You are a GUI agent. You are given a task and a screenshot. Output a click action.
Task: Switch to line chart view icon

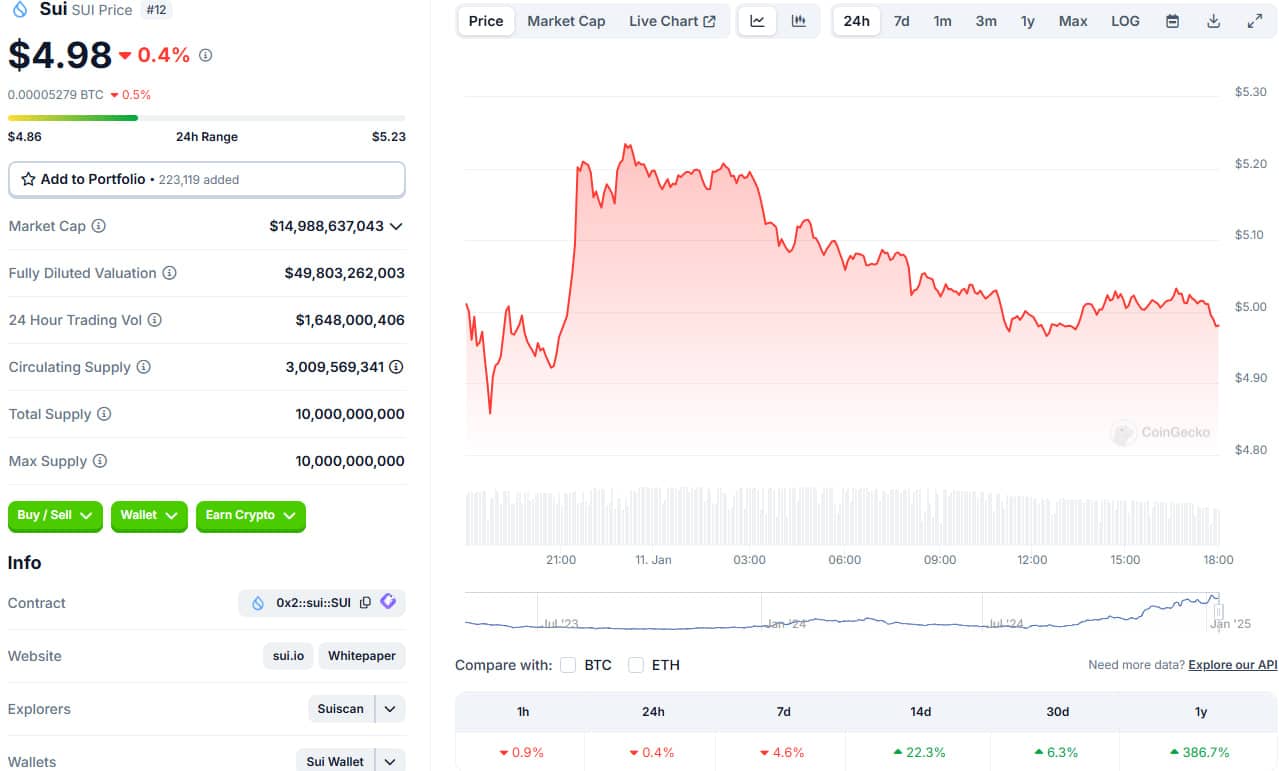coord(757,21)
